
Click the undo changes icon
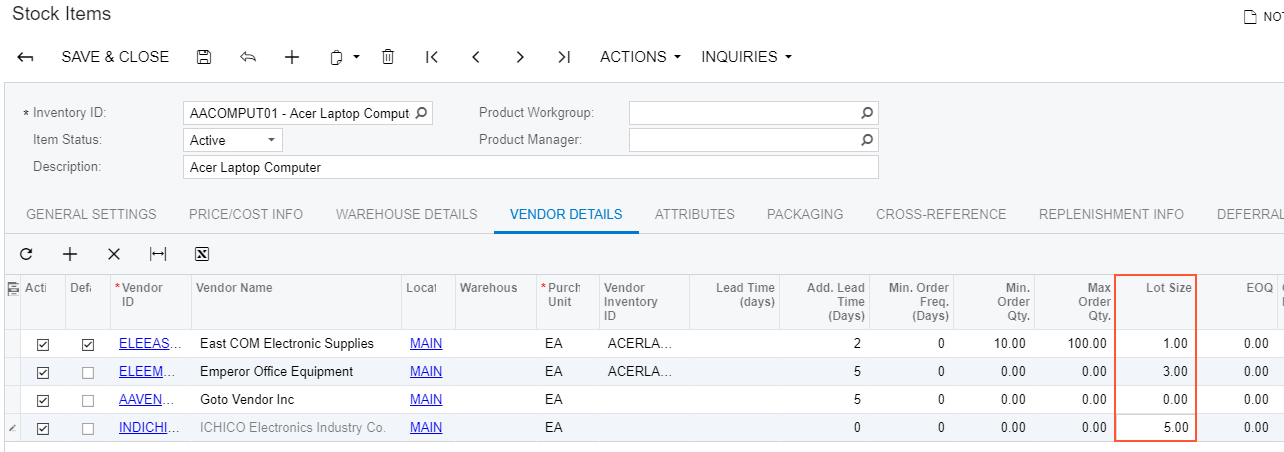(x=248, y=57)
